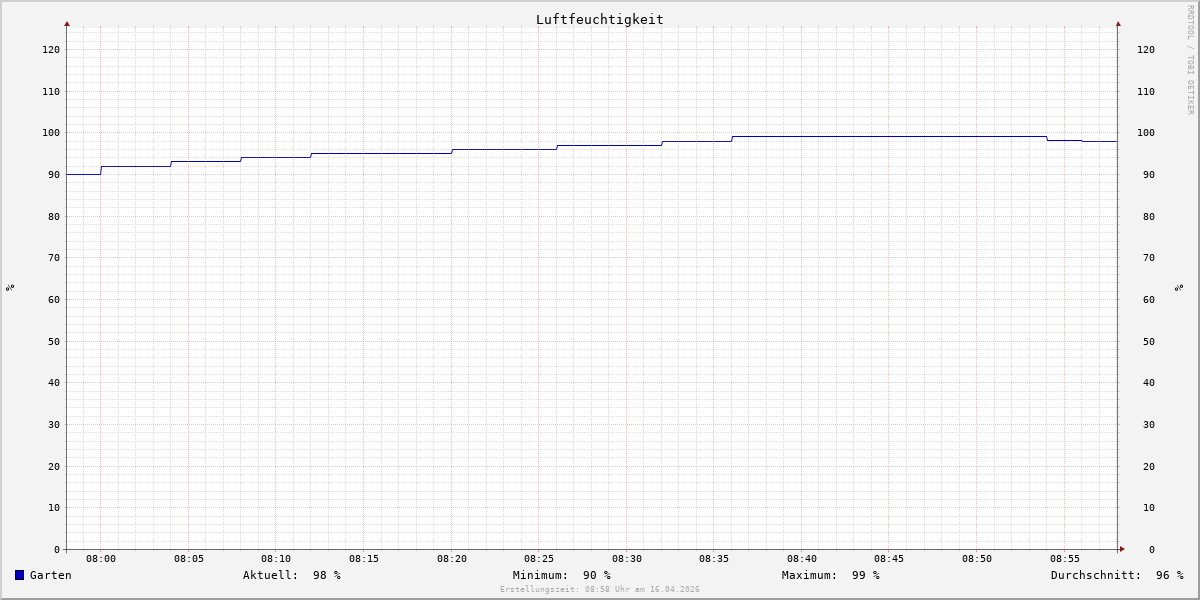Screen dimensions: 1200x600
Task: Click the Maximum: 99 % value
Action: [831, 575]
